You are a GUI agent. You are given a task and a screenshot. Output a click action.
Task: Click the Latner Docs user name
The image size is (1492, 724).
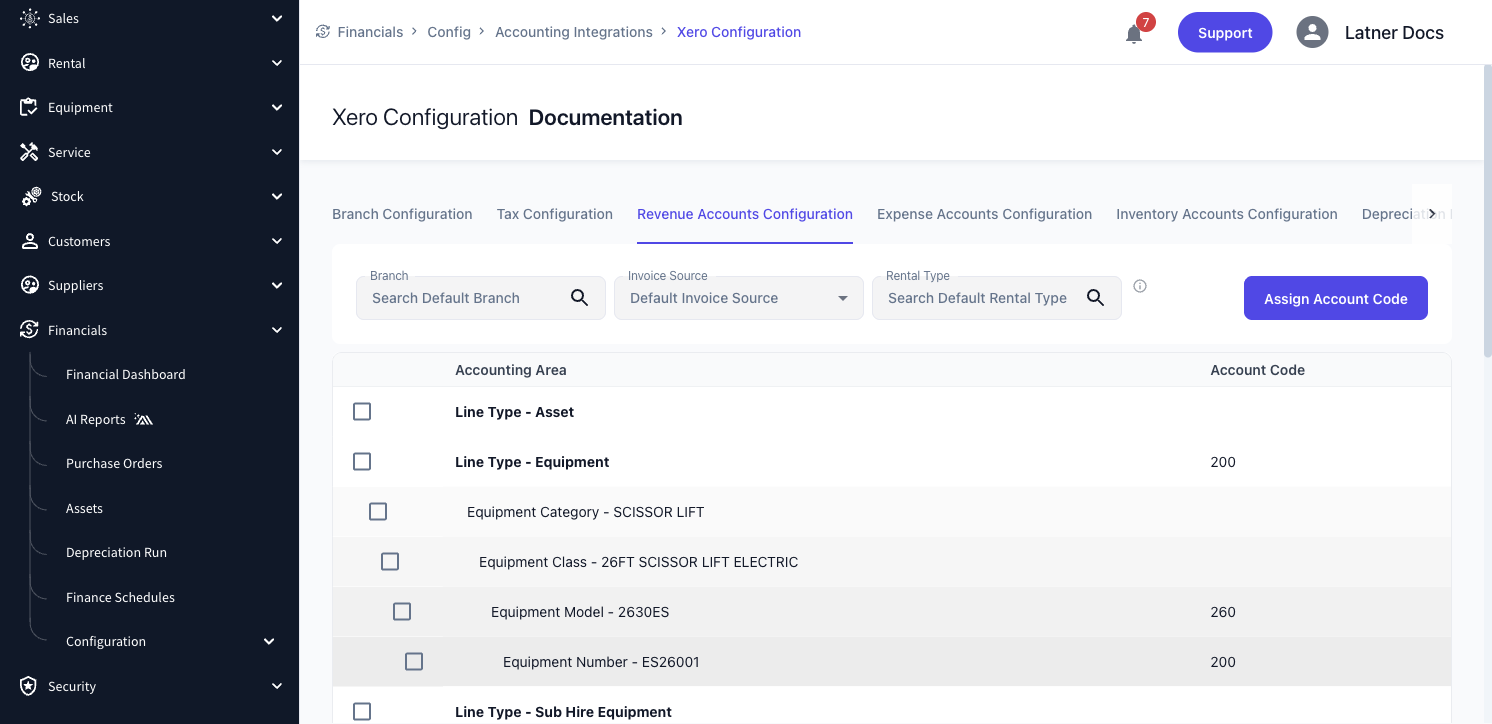coord(1394,32)
